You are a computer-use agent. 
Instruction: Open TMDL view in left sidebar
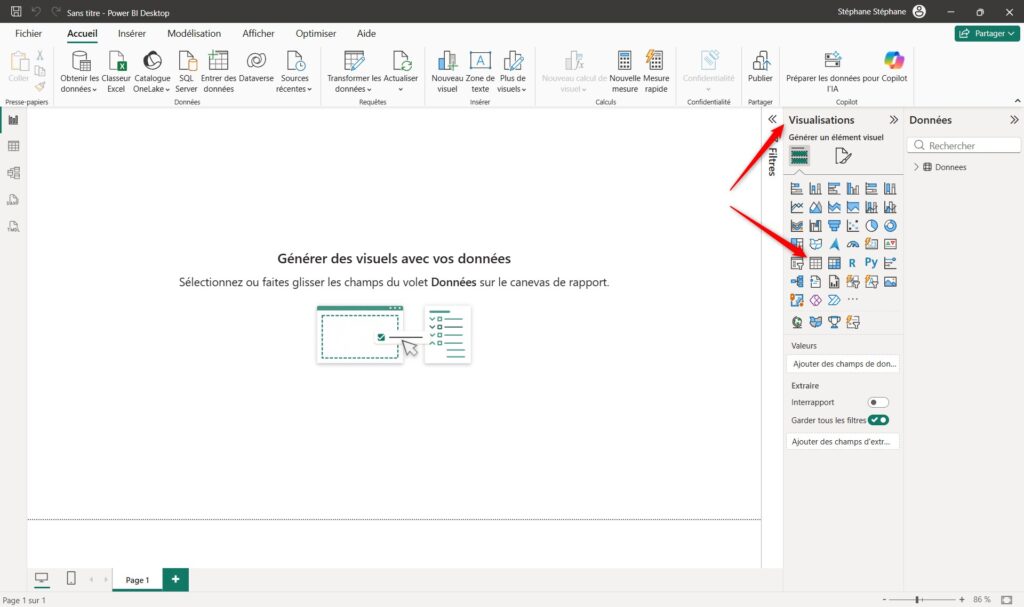(13, 227)
